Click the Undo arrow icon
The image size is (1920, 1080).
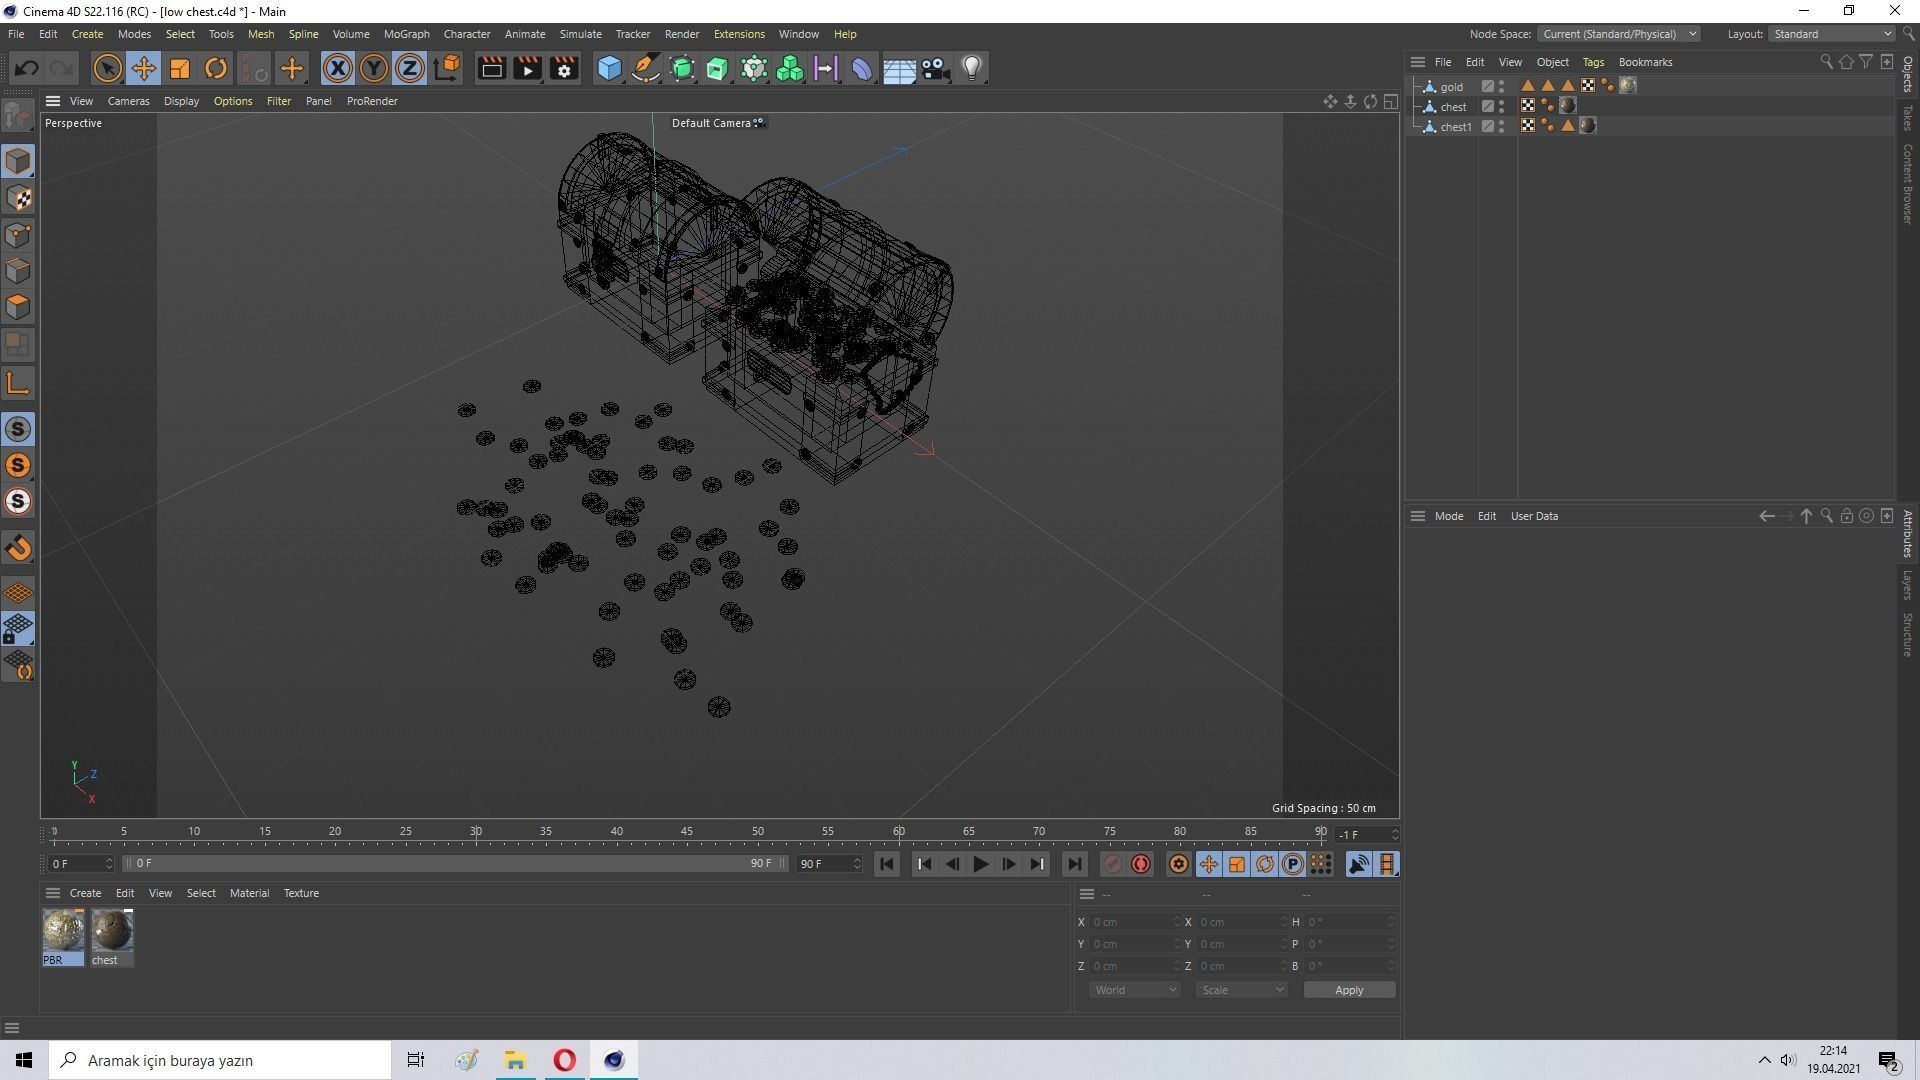coord(27,68)
